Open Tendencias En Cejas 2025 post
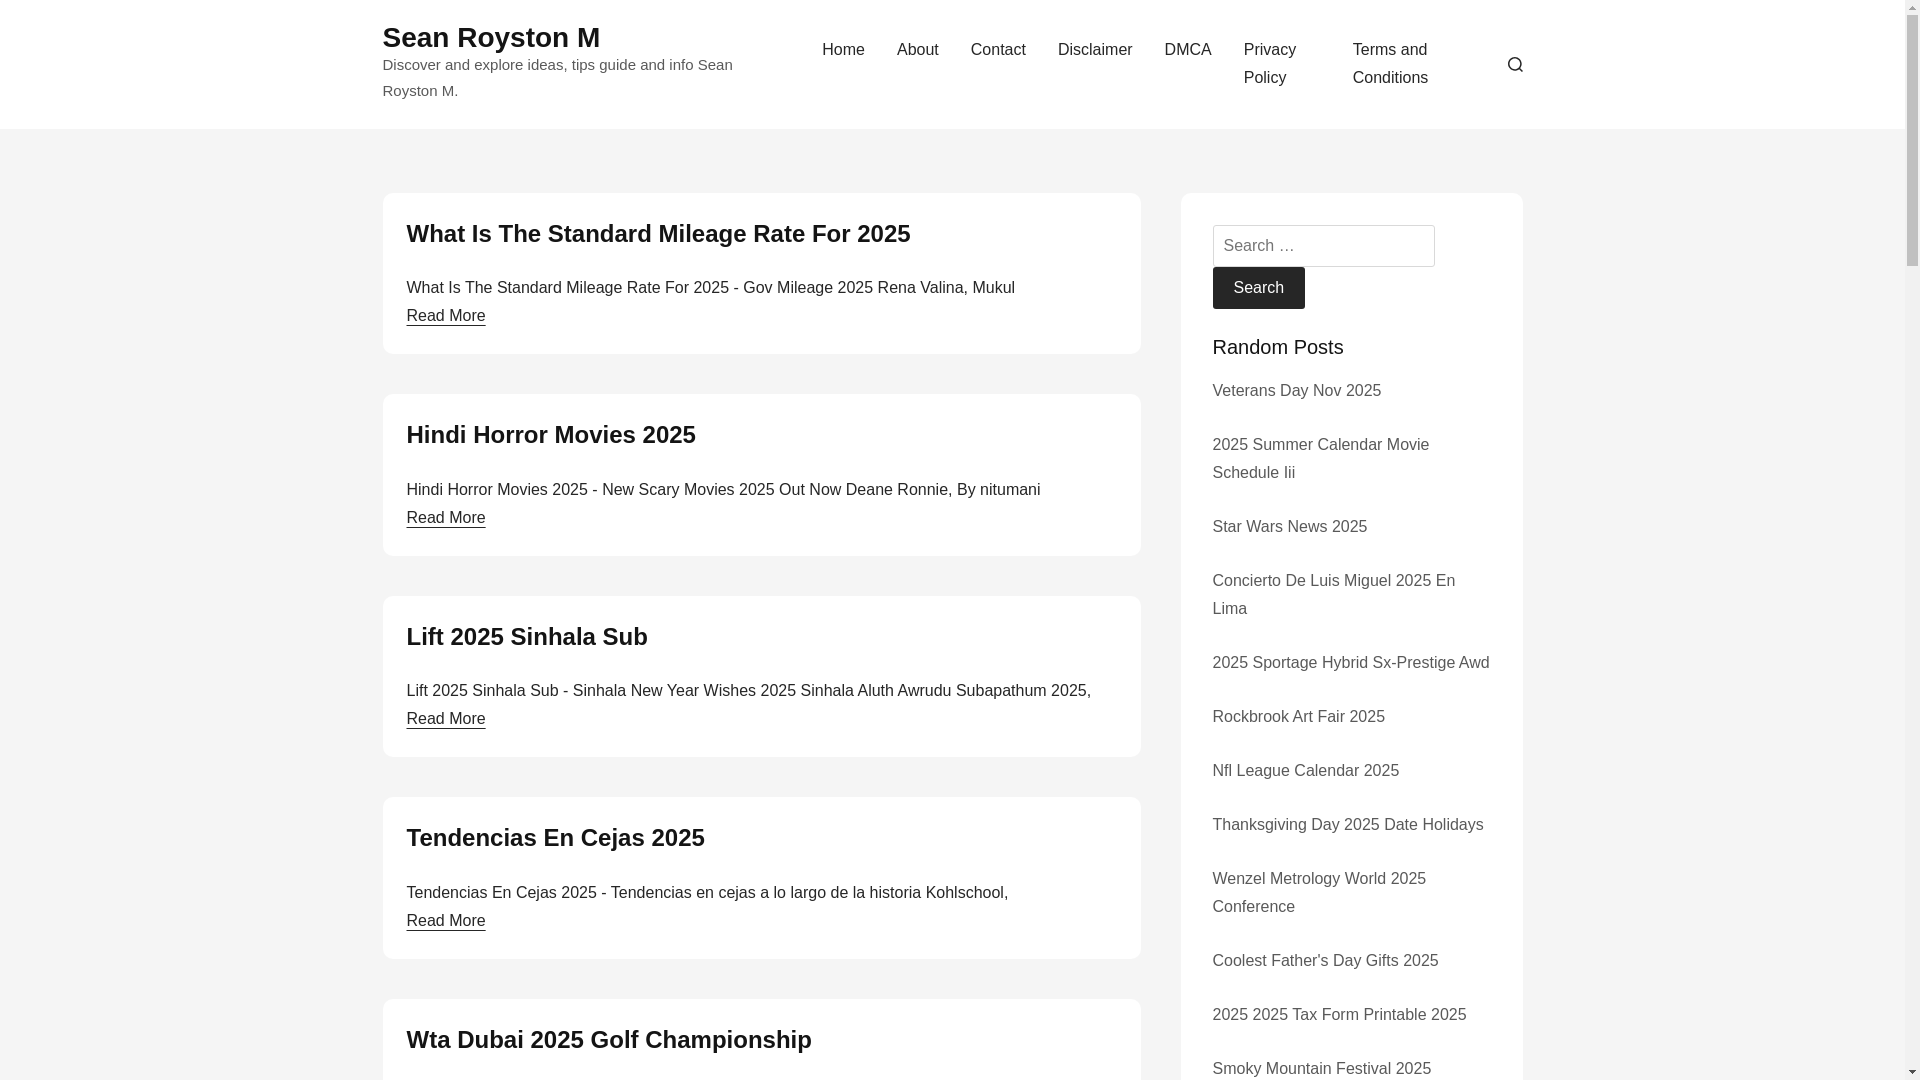The height and width of the screenshot is (1080, 1920). point(555,838)
